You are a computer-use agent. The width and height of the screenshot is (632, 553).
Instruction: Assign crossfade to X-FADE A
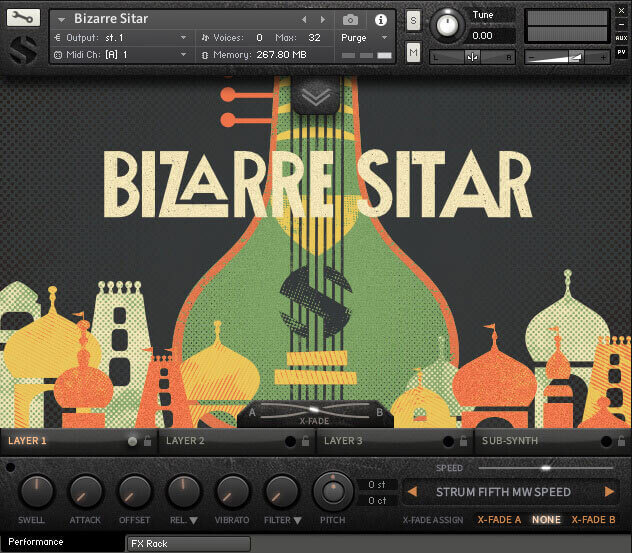[499, 520]
